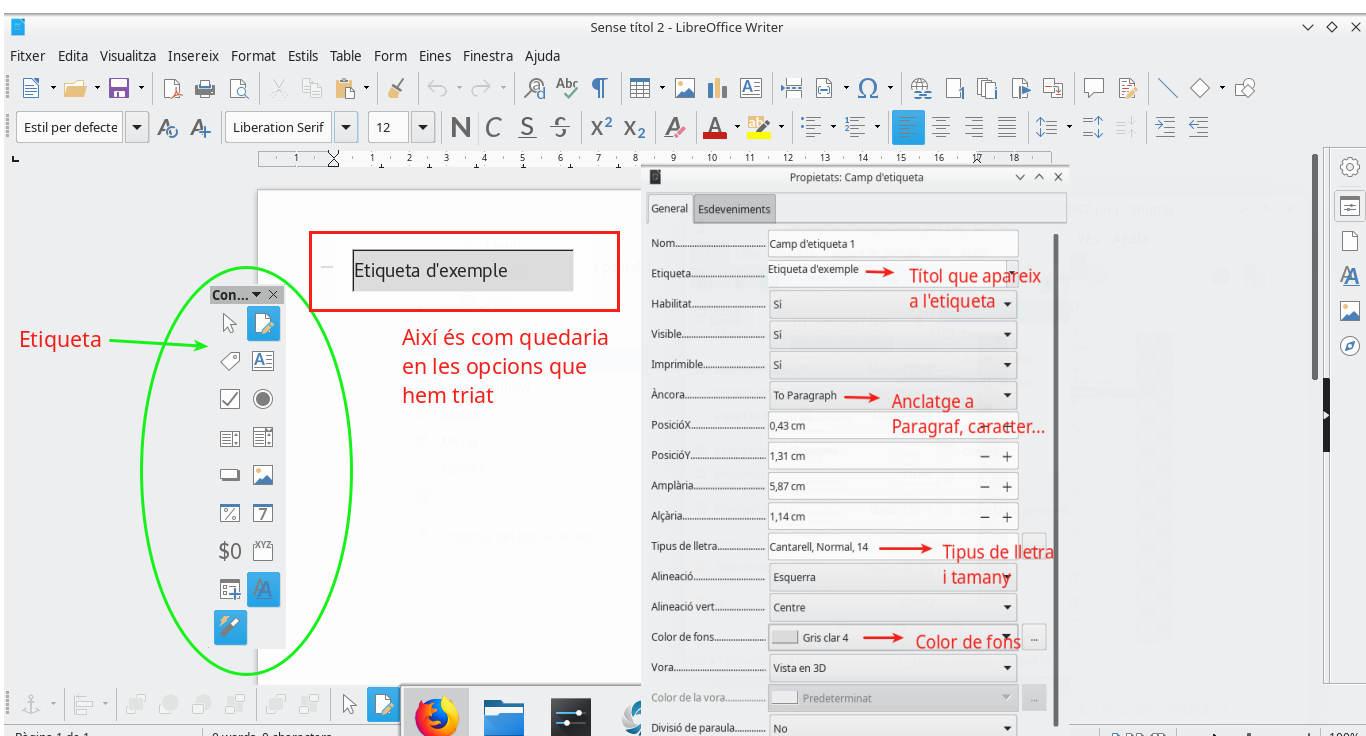Select the Text Box form control icon

point(263,361)
